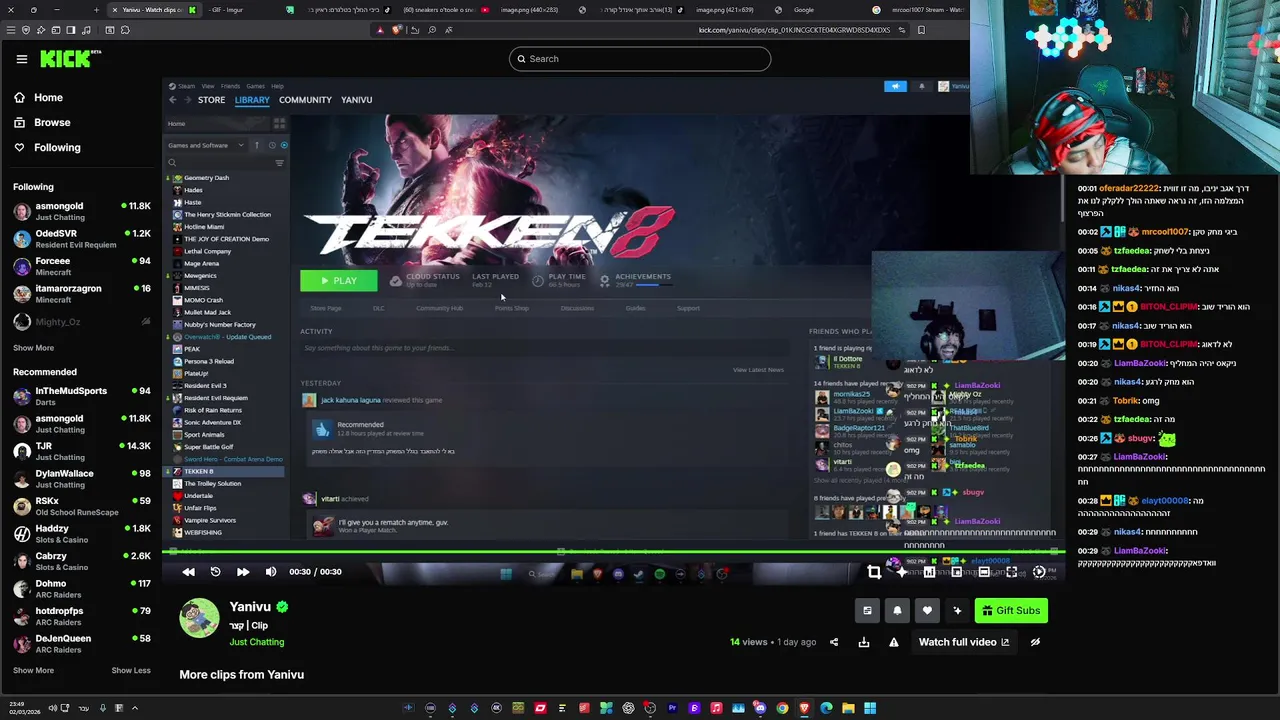Viewport: 1280px width, 720px height.
Task: Open Haddzy recommended channel
Action: (82, 534)
